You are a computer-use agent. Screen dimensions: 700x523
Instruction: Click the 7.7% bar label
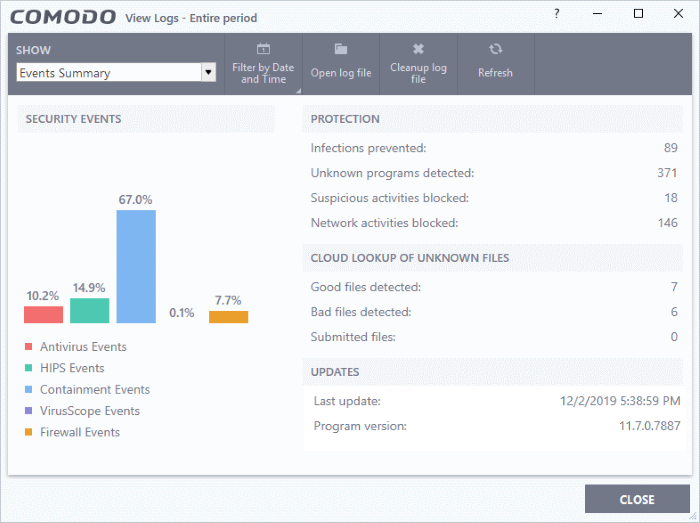coord(228,300)
